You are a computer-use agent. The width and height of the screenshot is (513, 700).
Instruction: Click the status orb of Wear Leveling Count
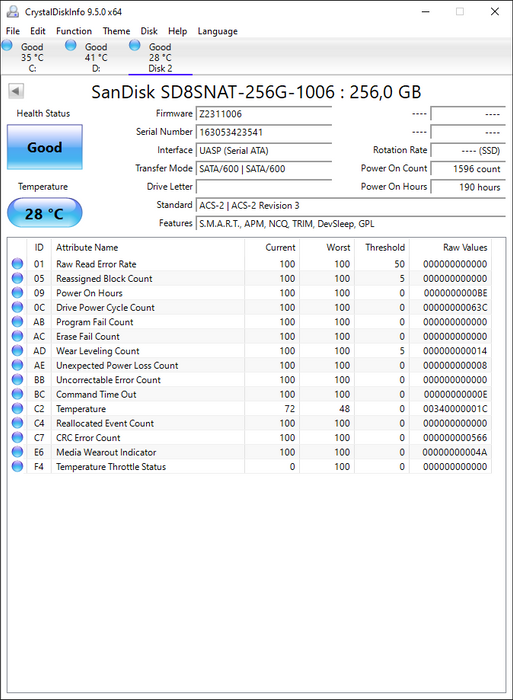click(x=17, y=350)
